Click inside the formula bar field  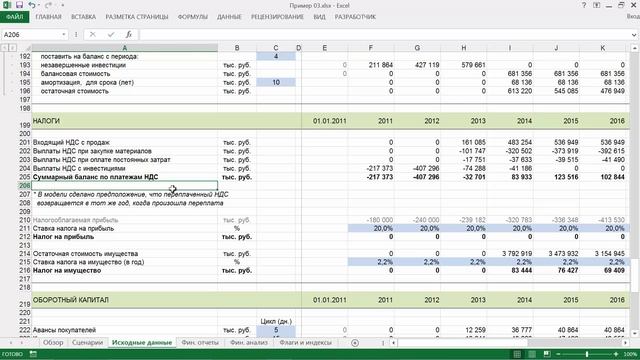click(384, 35)
